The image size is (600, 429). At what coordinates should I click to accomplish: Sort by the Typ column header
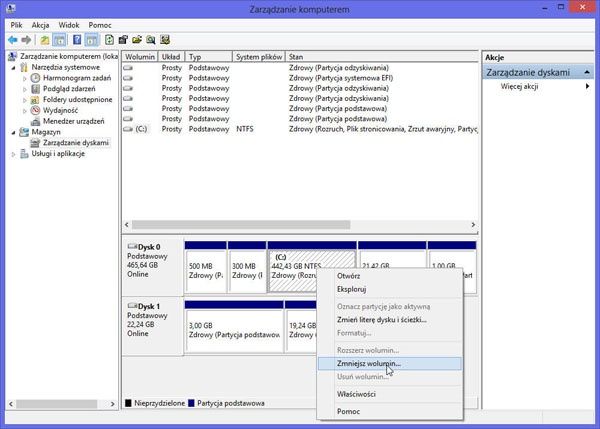pos(209,57)
